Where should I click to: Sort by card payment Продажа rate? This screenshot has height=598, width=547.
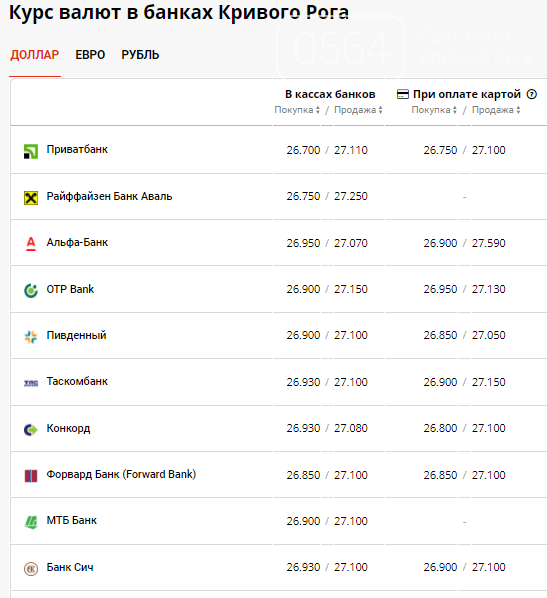(496, 110)
